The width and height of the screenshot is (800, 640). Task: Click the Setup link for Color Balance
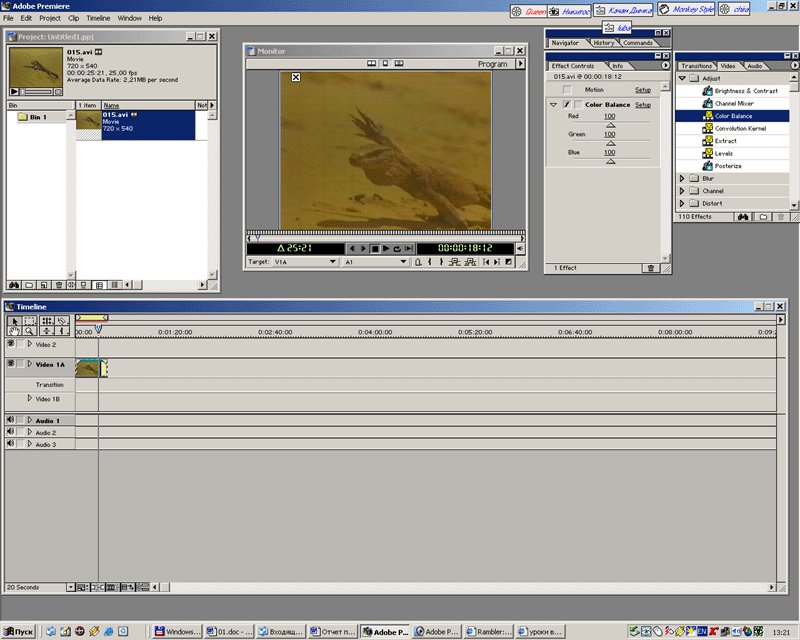pos(643,105)
